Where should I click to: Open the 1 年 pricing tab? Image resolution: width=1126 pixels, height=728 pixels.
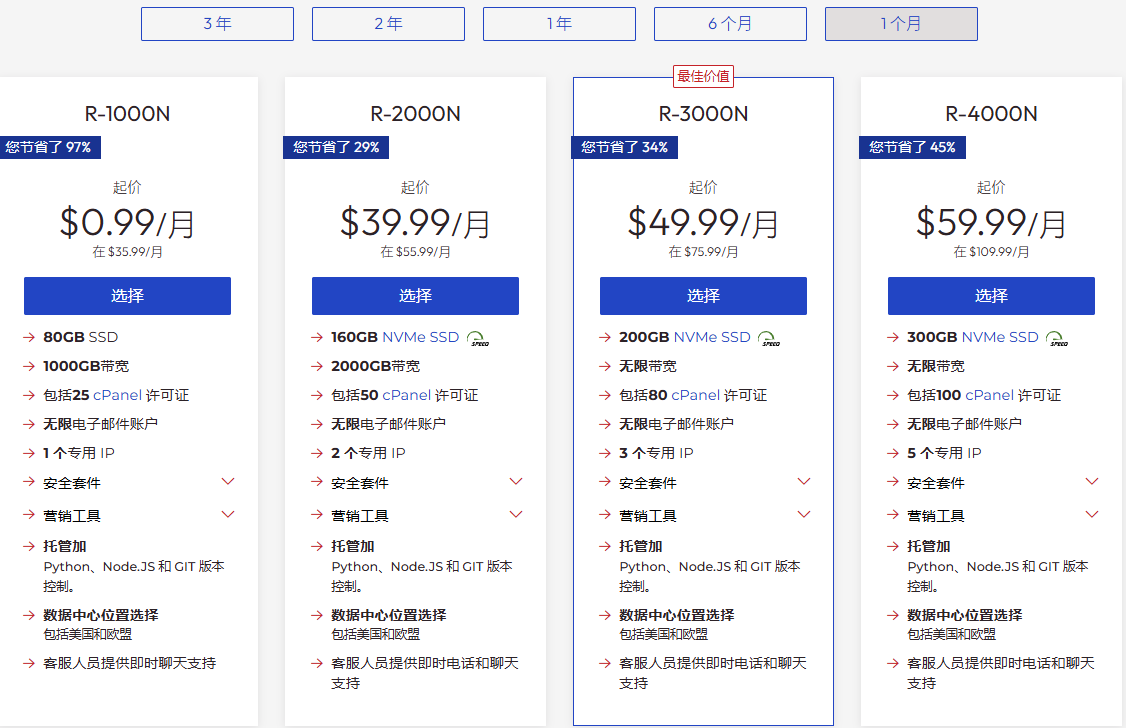tap(559, 23)
